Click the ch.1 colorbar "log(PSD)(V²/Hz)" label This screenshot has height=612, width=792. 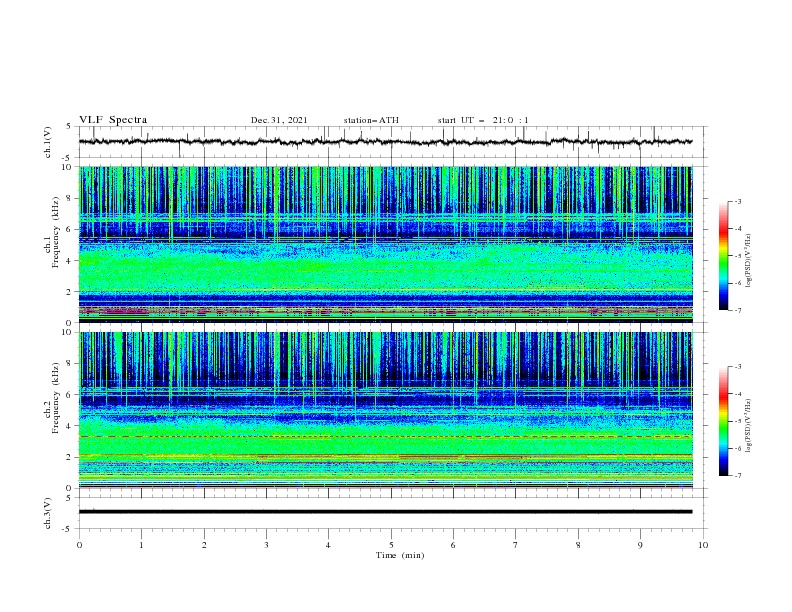[x=749, y=260]
